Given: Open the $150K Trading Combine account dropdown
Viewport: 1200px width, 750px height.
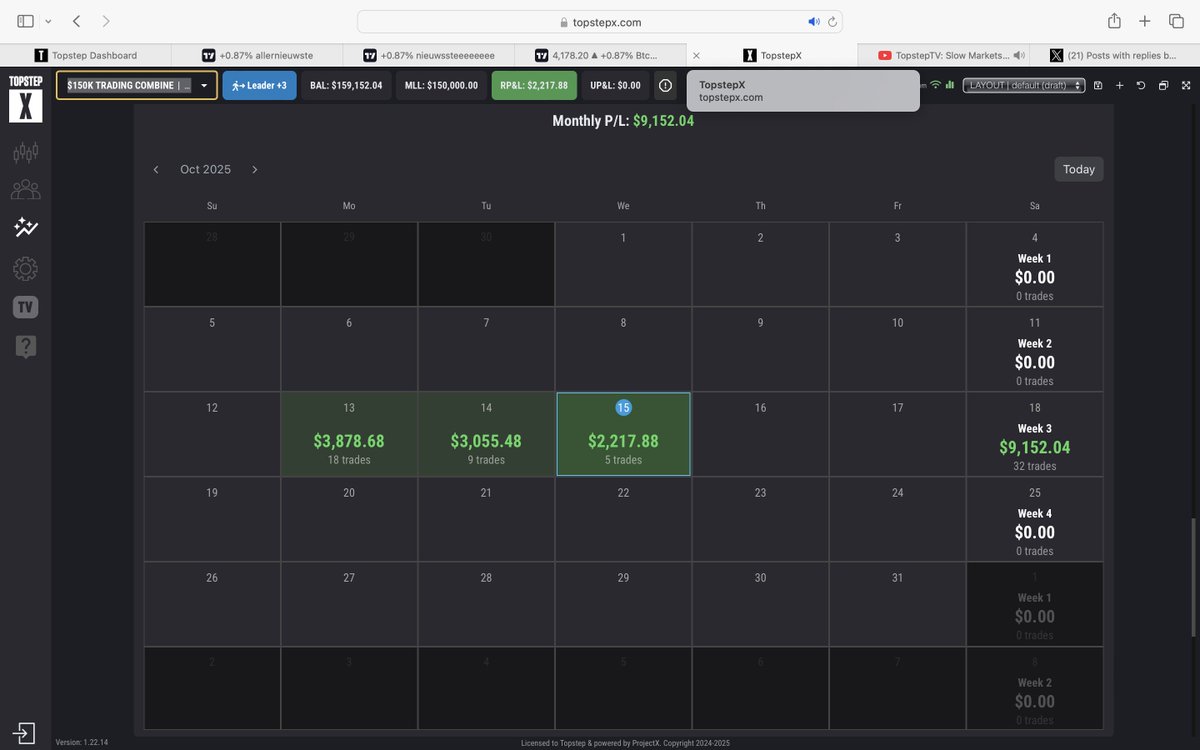Looking at the screenshot, I should pyautogui.click(x=137, y=86).
